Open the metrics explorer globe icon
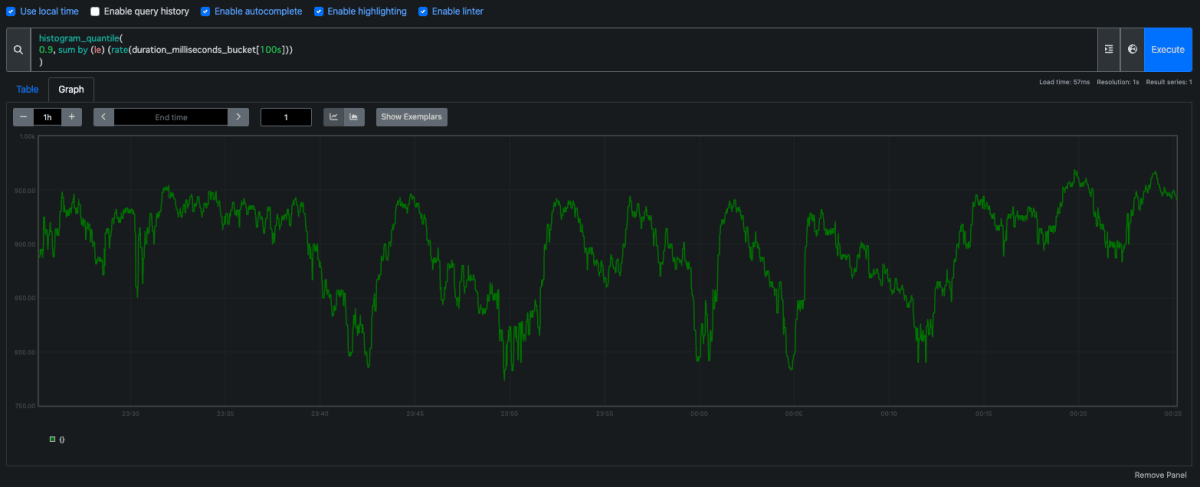This screenshot has height=487, width=1200. [1132, 49]
